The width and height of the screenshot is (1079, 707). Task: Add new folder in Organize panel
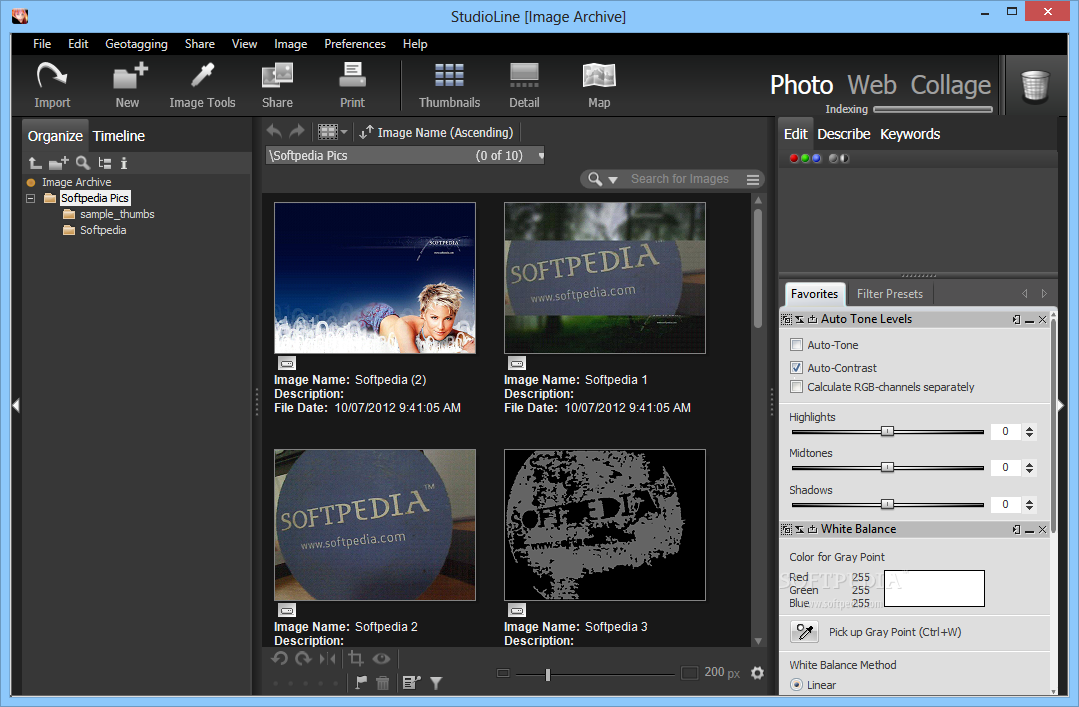tap(59, 163)
